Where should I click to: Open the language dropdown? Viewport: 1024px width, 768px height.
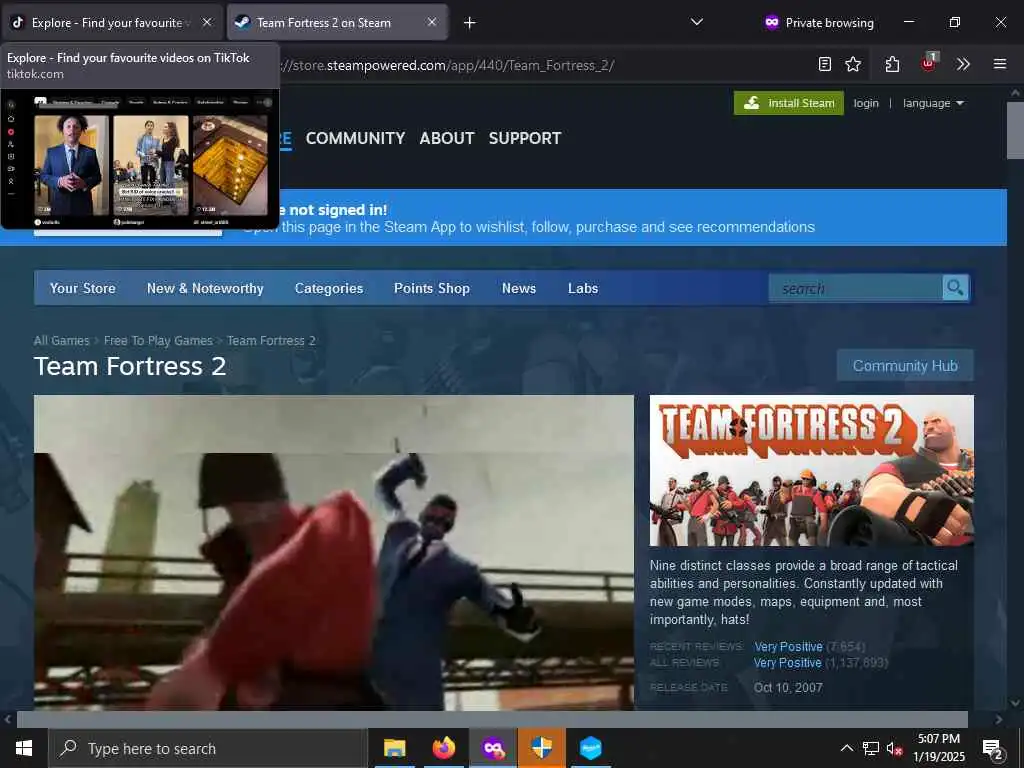pyautogui.click(x=933, y=103)
